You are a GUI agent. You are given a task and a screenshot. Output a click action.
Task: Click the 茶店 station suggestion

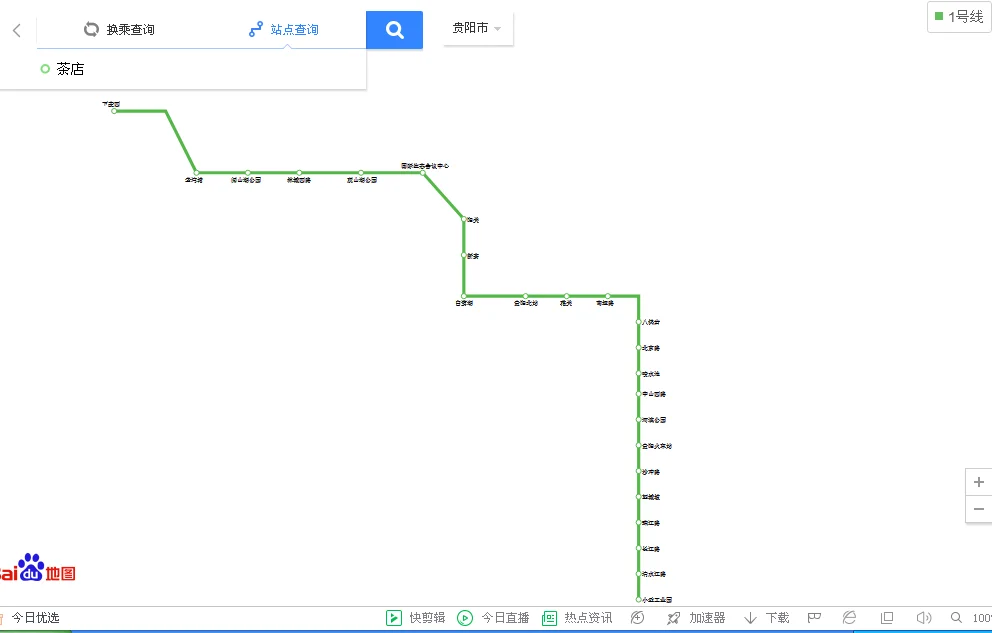70,68
